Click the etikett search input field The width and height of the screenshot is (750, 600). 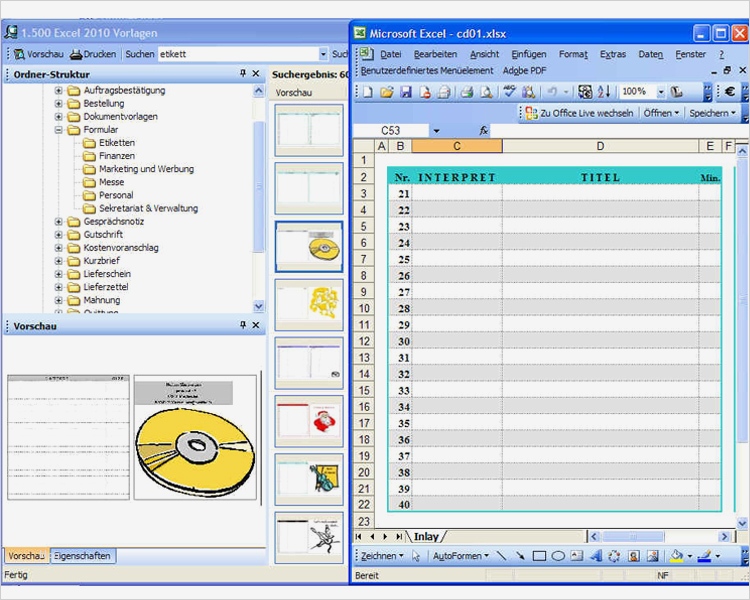pyautogui.click(x=238, y=54)
